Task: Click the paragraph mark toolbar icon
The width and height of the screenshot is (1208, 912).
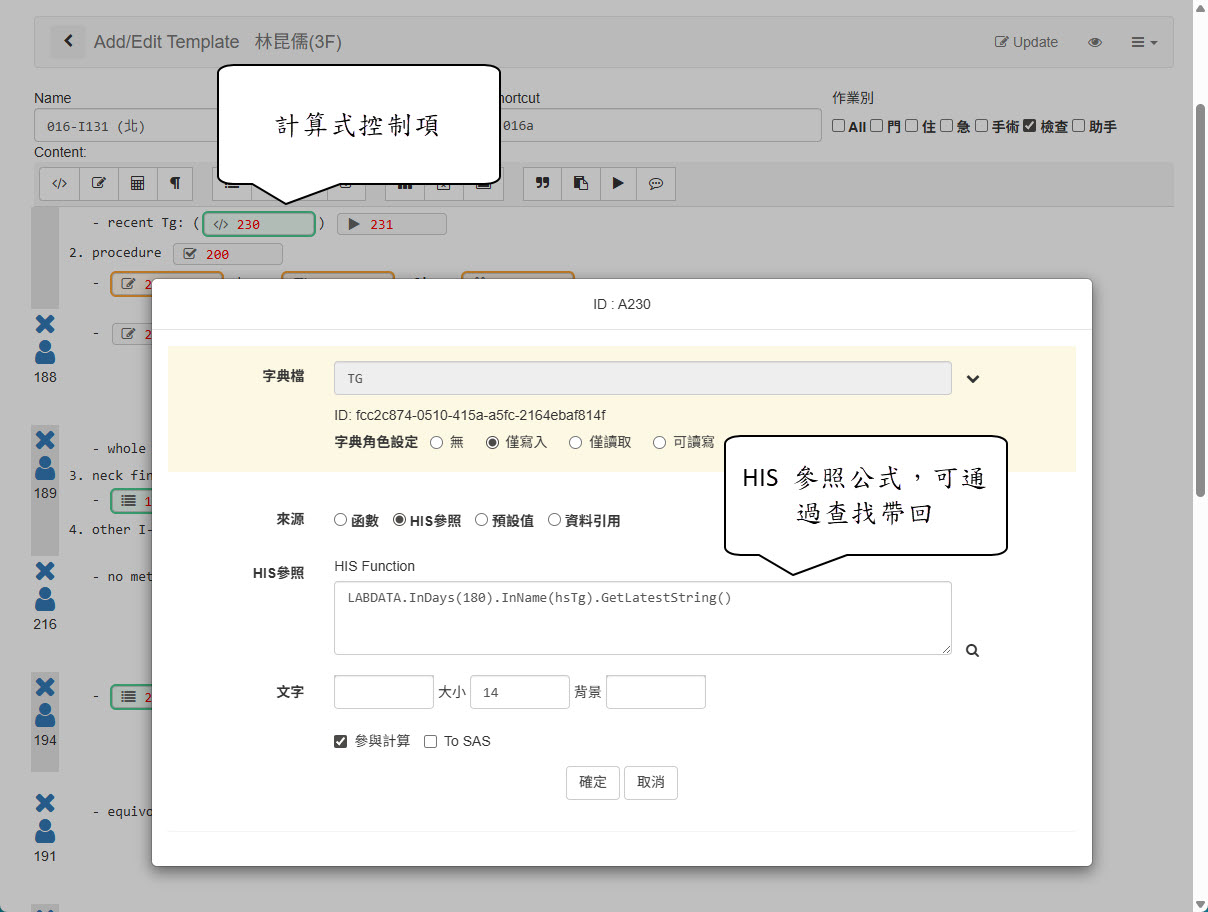Action: [x=175, y=184]
